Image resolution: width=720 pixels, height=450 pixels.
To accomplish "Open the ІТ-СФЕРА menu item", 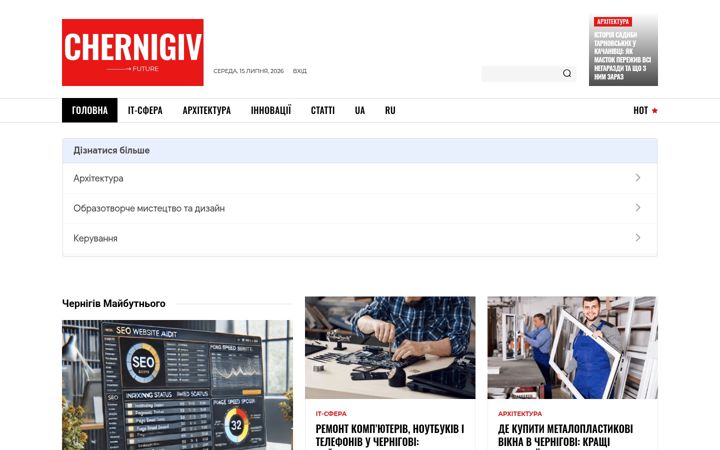I will pyautogui.click(x=145, y=110).
